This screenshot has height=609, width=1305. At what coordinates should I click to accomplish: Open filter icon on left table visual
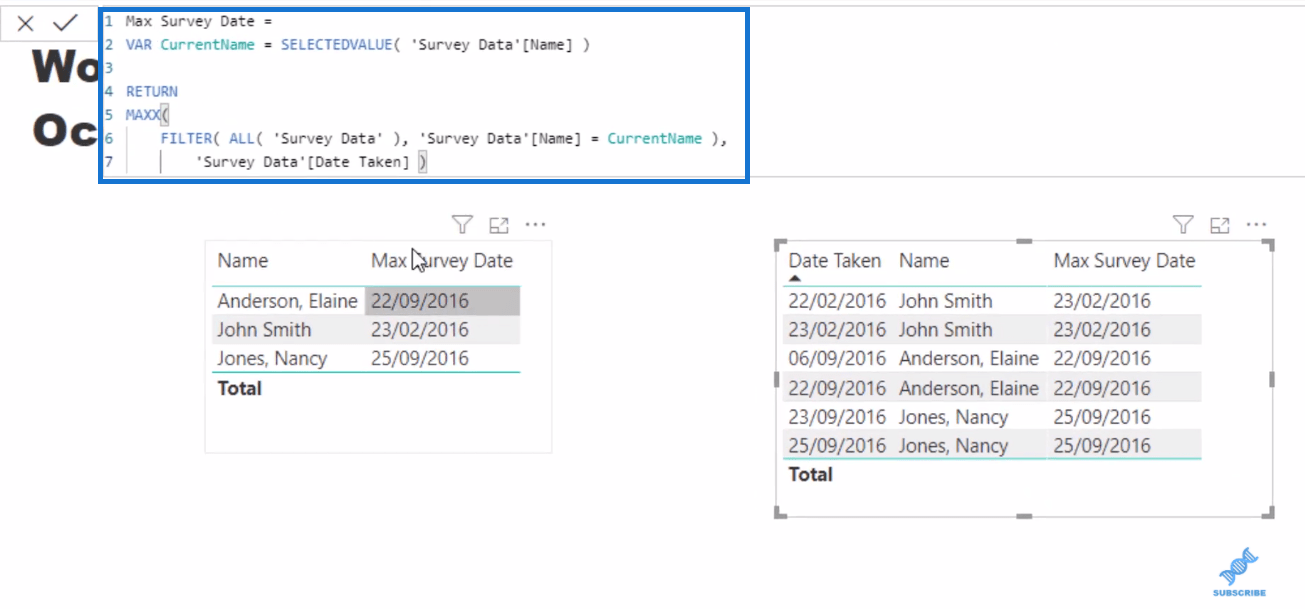[x=461, y=225]
